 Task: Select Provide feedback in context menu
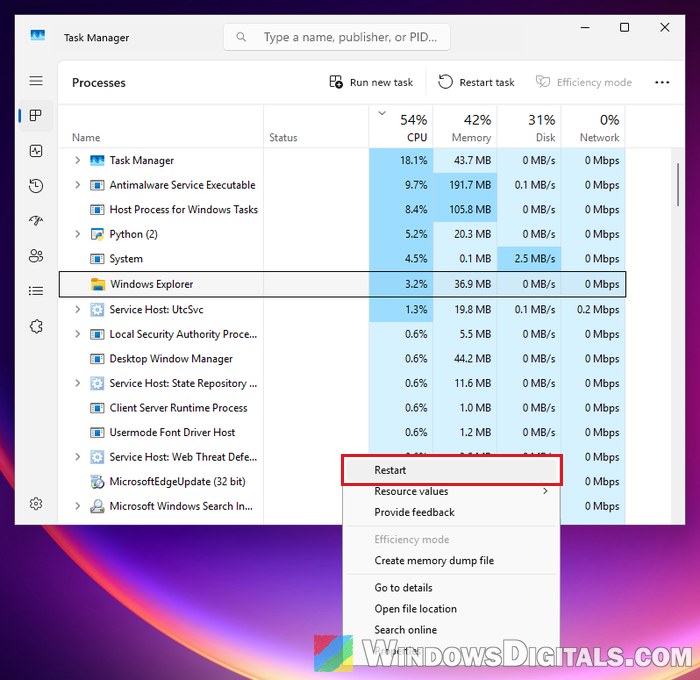click(x=451, y=512)
